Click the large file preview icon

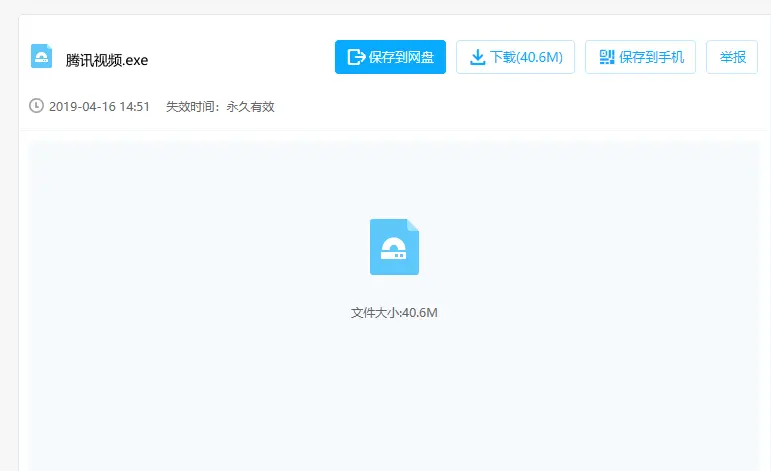point(394,247)
